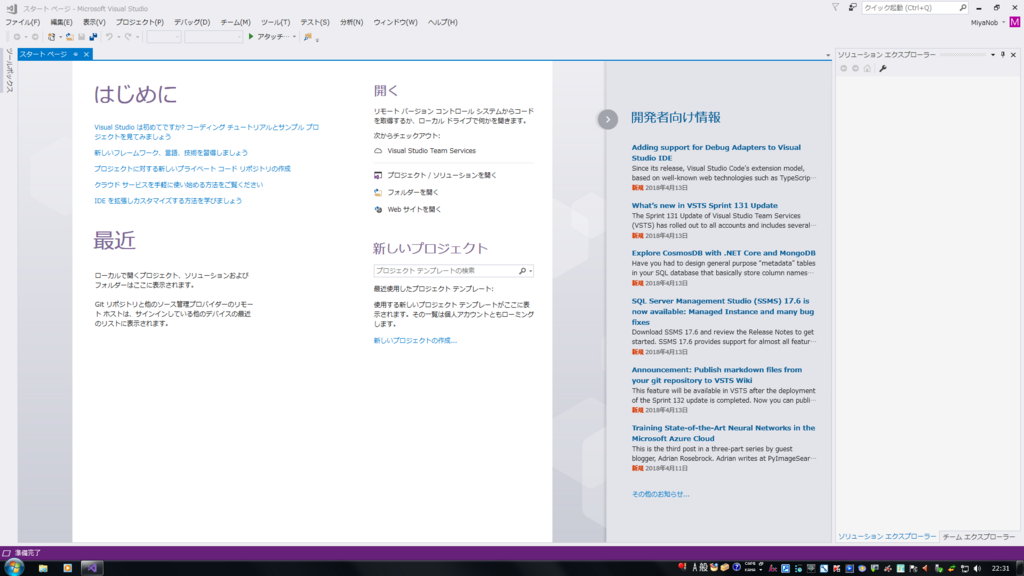
Task: Pin the Solution Explorer panel
Action: pyautogui.click(x=1003, y=55)
